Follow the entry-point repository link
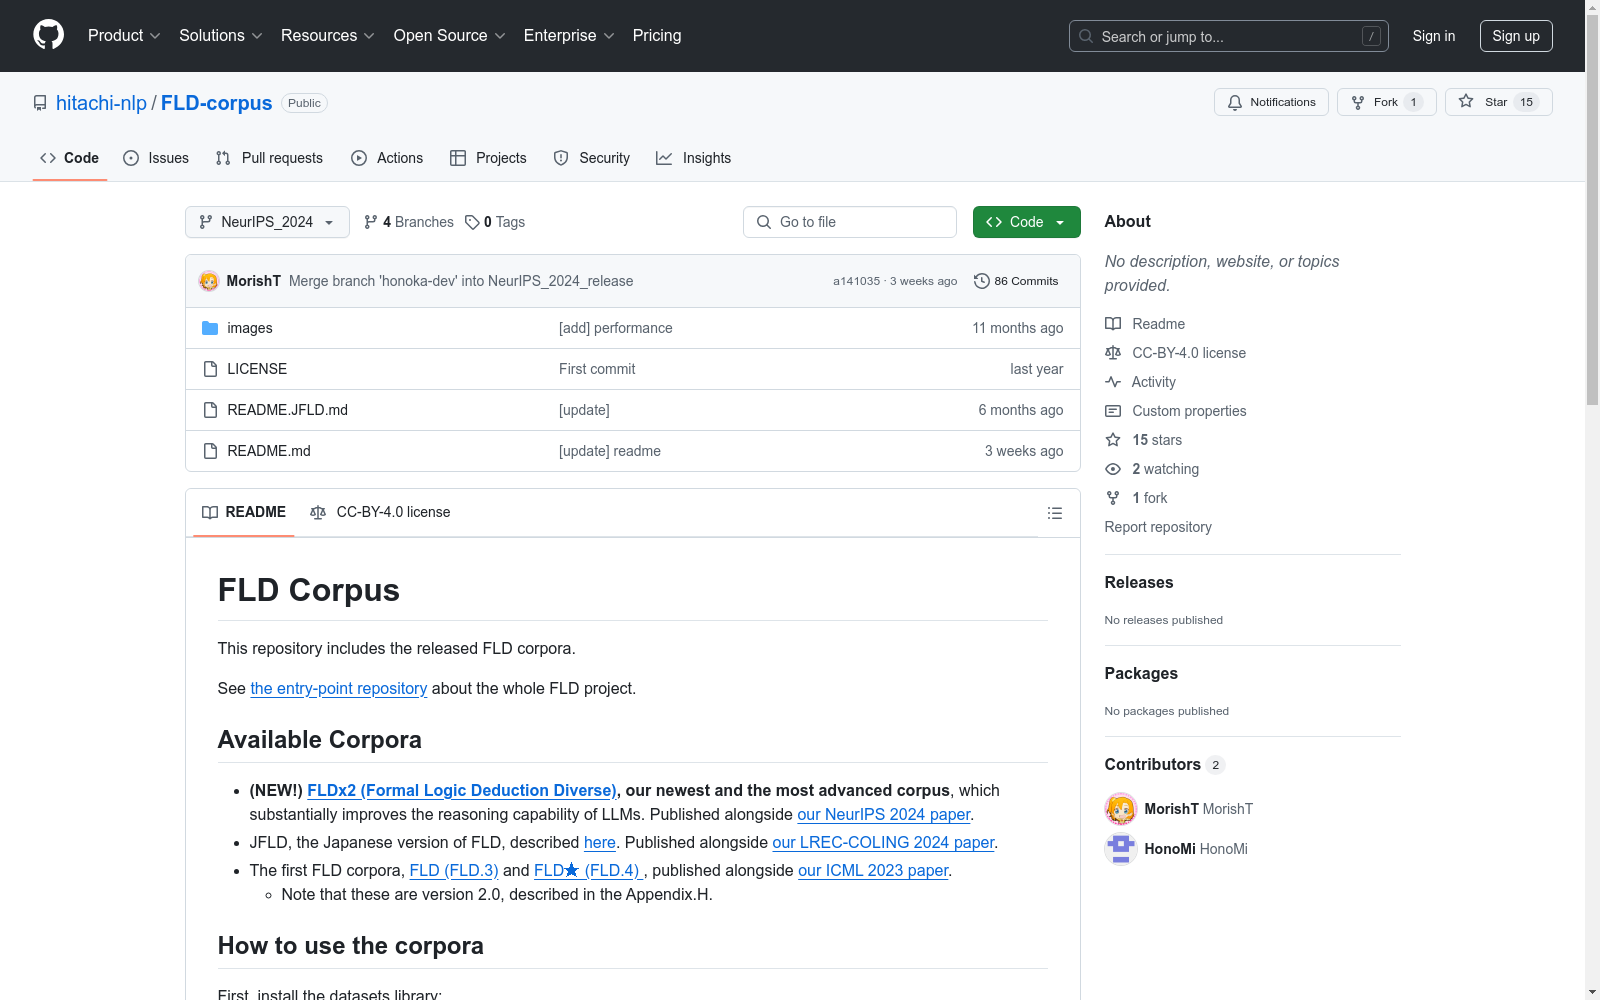1600x1000 pixels. [339, 688]
